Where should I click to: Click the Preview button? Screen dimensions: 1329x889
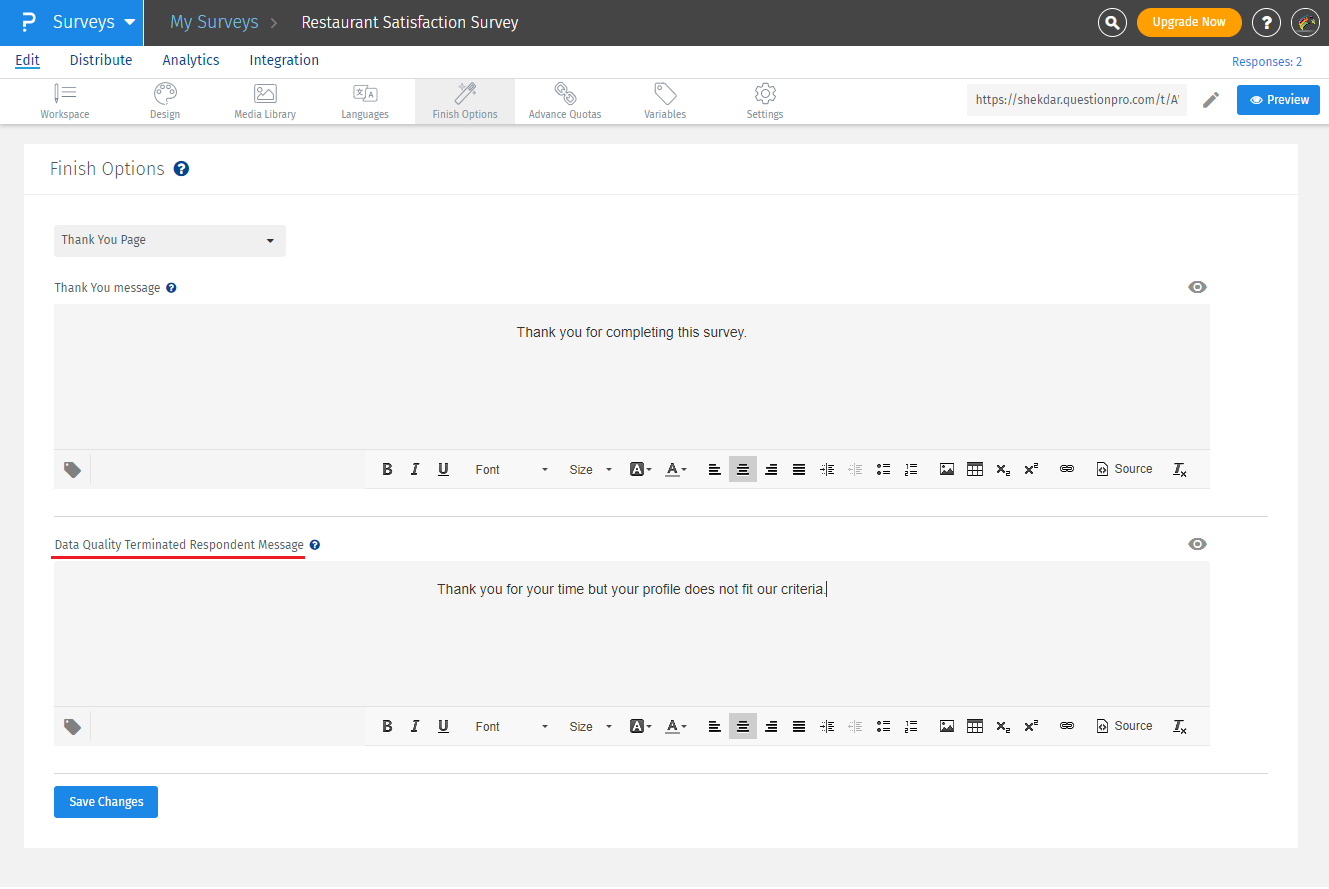click(1279, 100)
